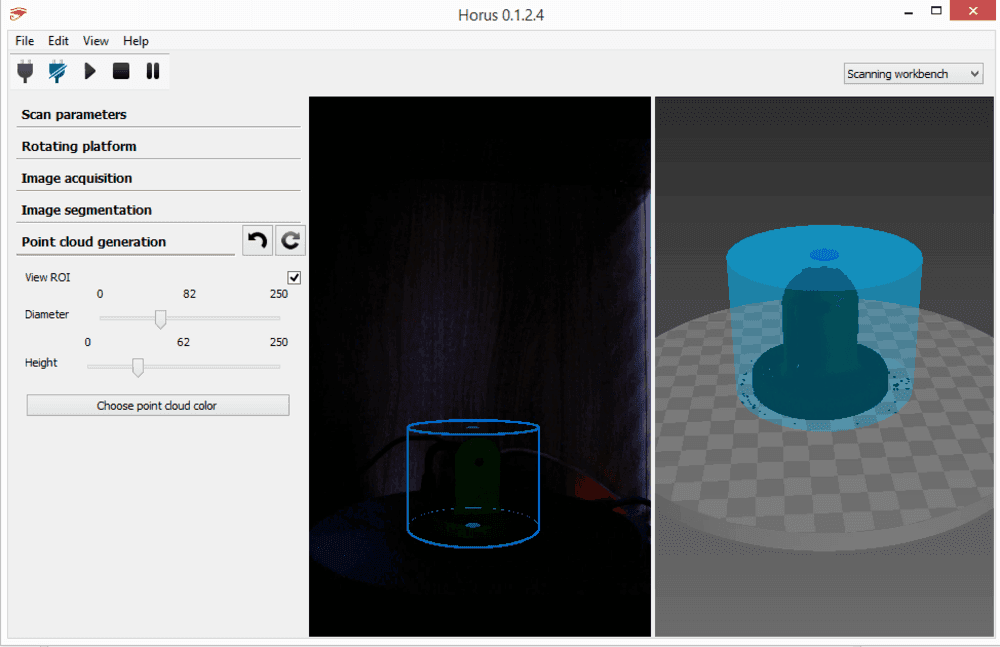The image size is (1000, 647).
Task: Maximize the Horus window
Action: click(936, 11)
